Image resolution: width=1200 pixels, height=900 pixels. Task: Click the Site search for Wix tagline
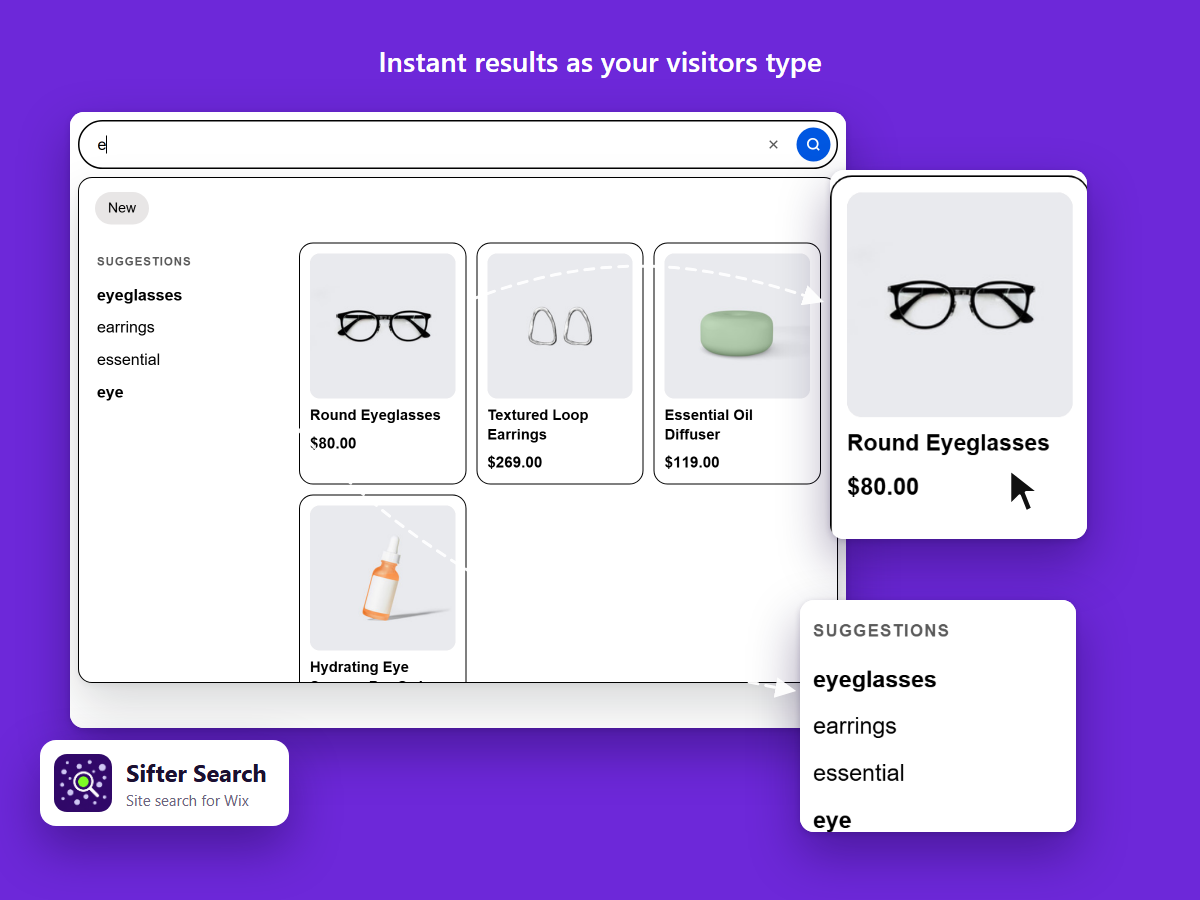[x=187, y=801]
